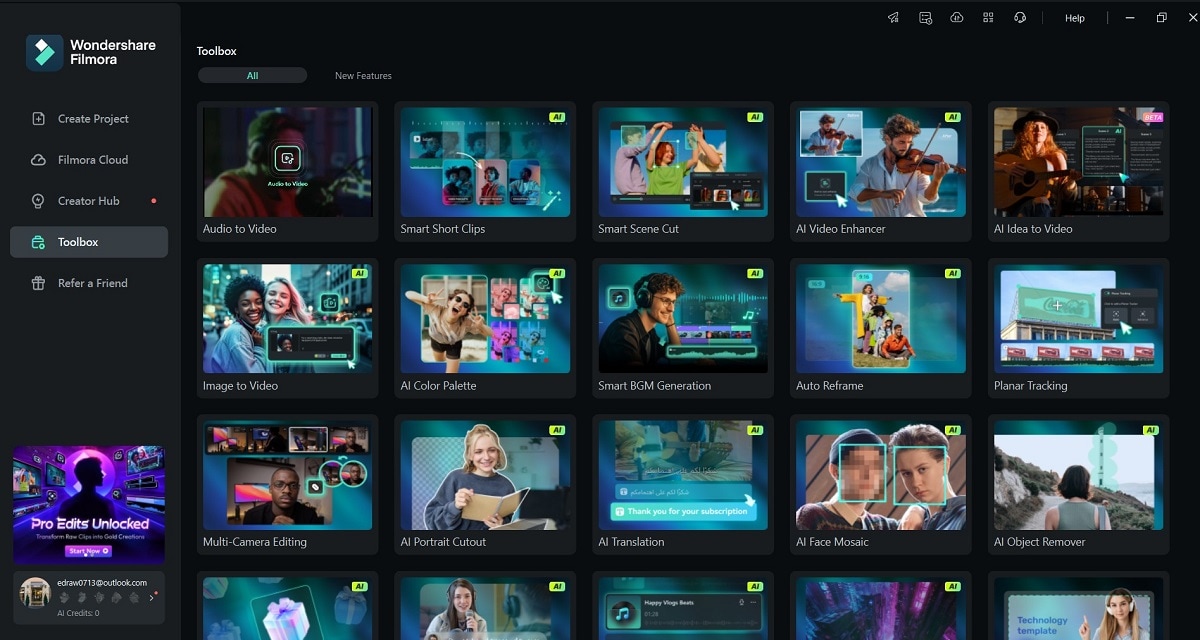Open the Create Project section

(x=89, y=119)
